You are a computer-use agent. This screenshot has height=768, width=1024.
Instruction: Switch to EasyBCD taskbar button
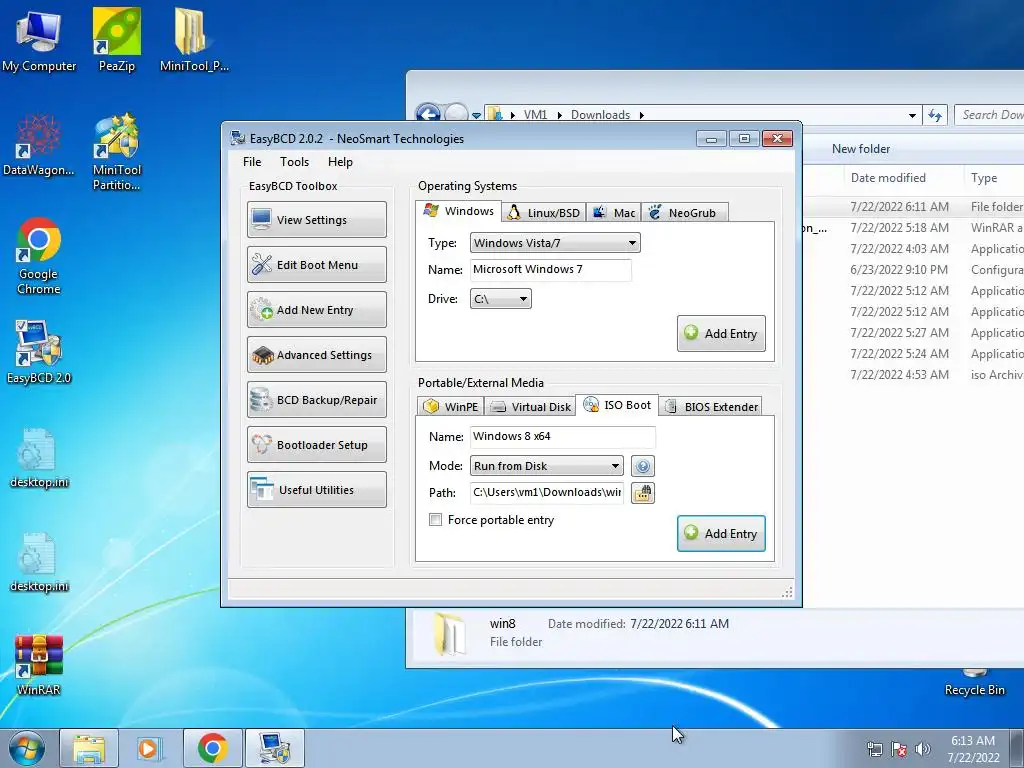[x=275, y=748]
